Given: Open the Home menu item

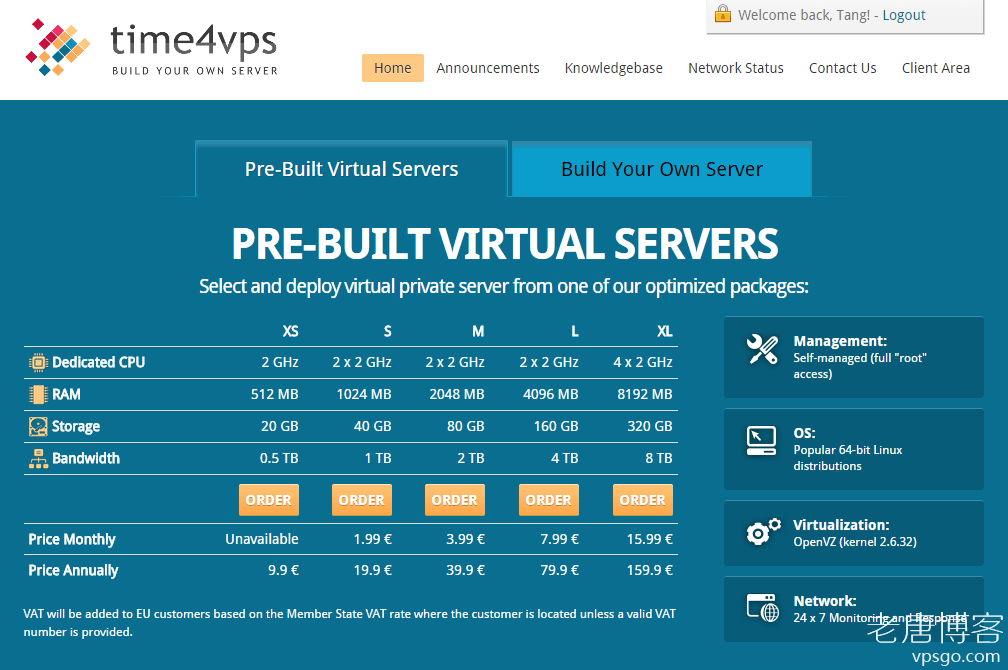Looking at the screenshot, I should tap(393, 68).
